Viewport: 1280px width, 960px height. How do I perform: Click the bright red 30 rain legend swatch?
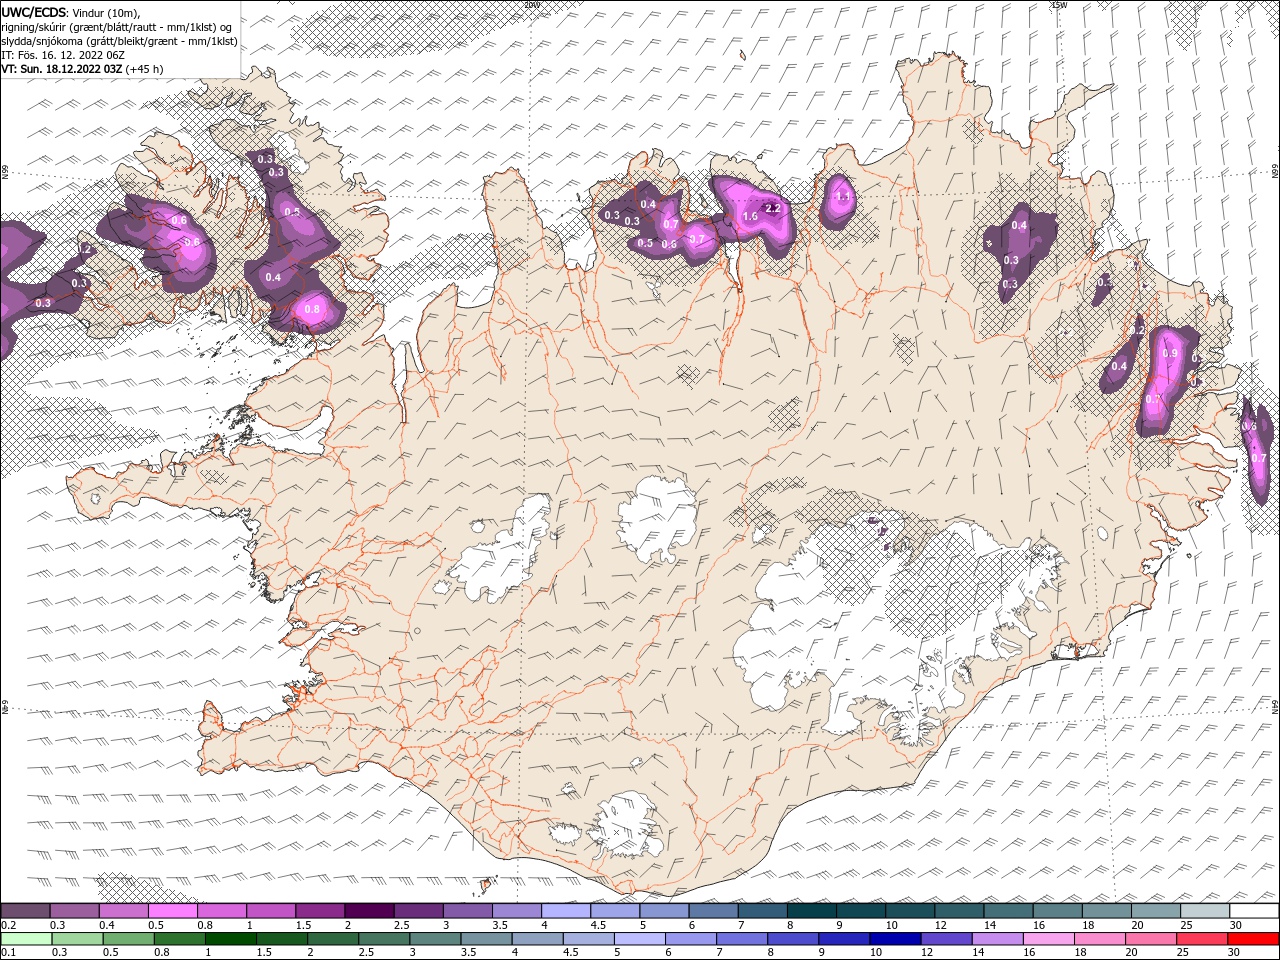pos(1254,939)
